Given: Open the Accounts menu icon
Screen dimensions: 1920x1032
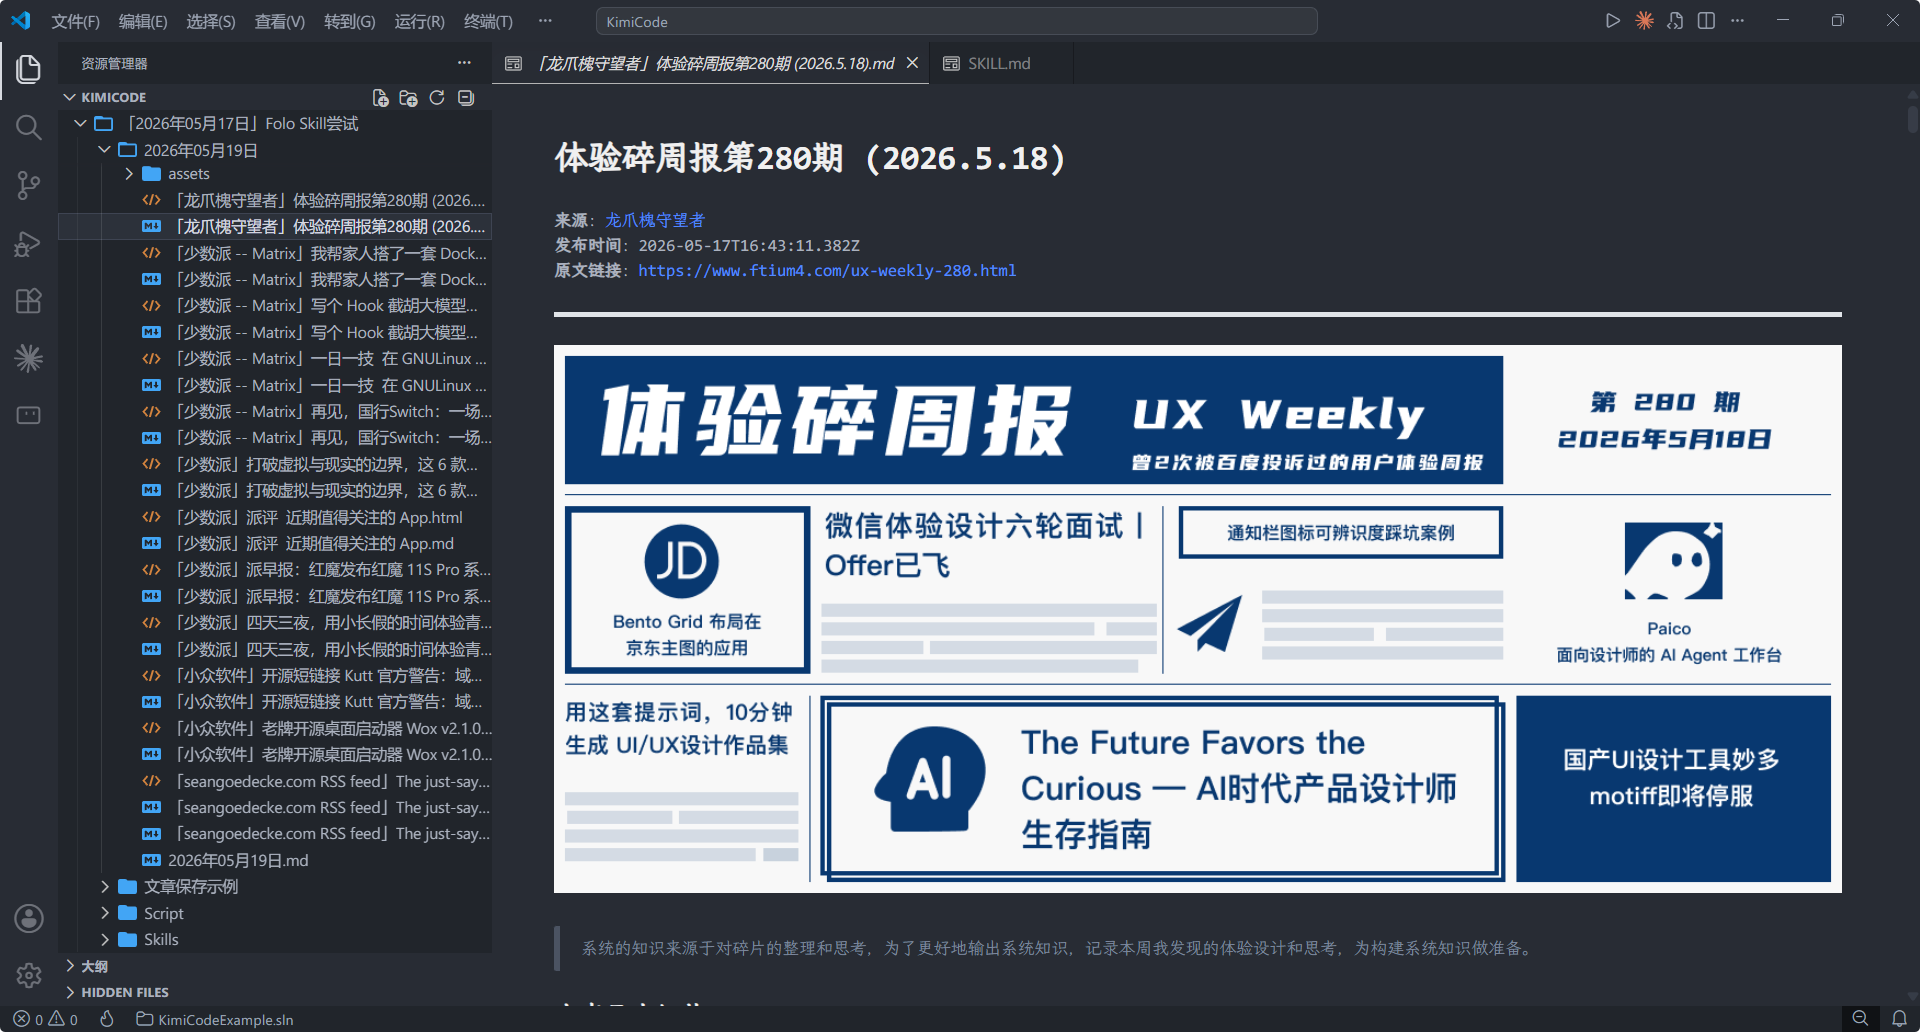Looking at the screenshot, I should 28,918.
